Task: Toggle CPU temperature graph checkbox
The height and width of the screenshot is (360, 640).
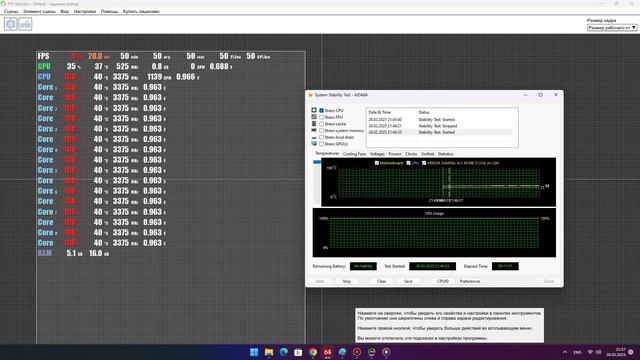Action: [408, 163]
